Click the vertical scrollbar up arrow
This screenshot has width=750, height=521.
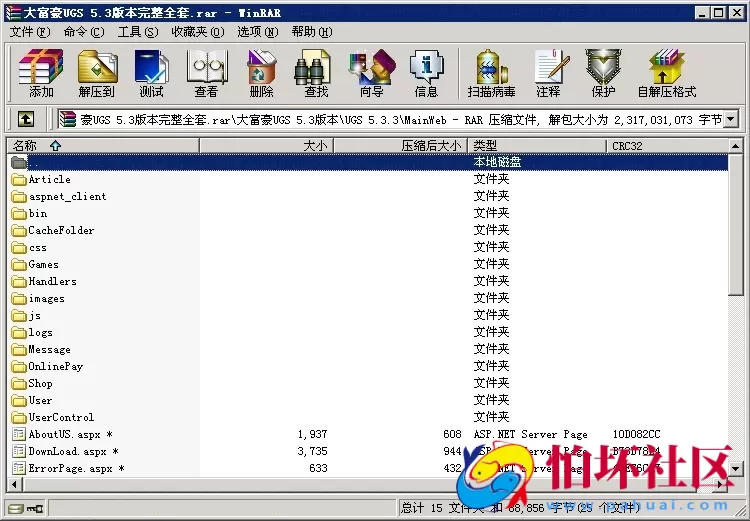click(736, 145)
